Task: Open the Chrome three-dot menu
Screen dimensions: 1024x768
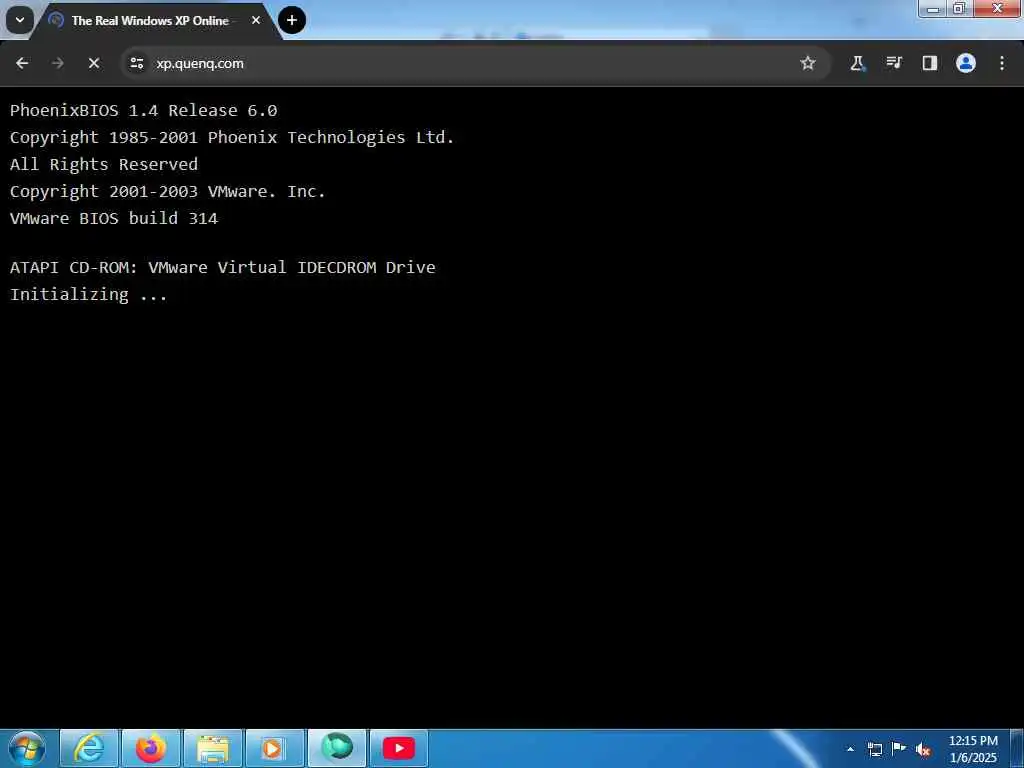Action: [1002, 63]
